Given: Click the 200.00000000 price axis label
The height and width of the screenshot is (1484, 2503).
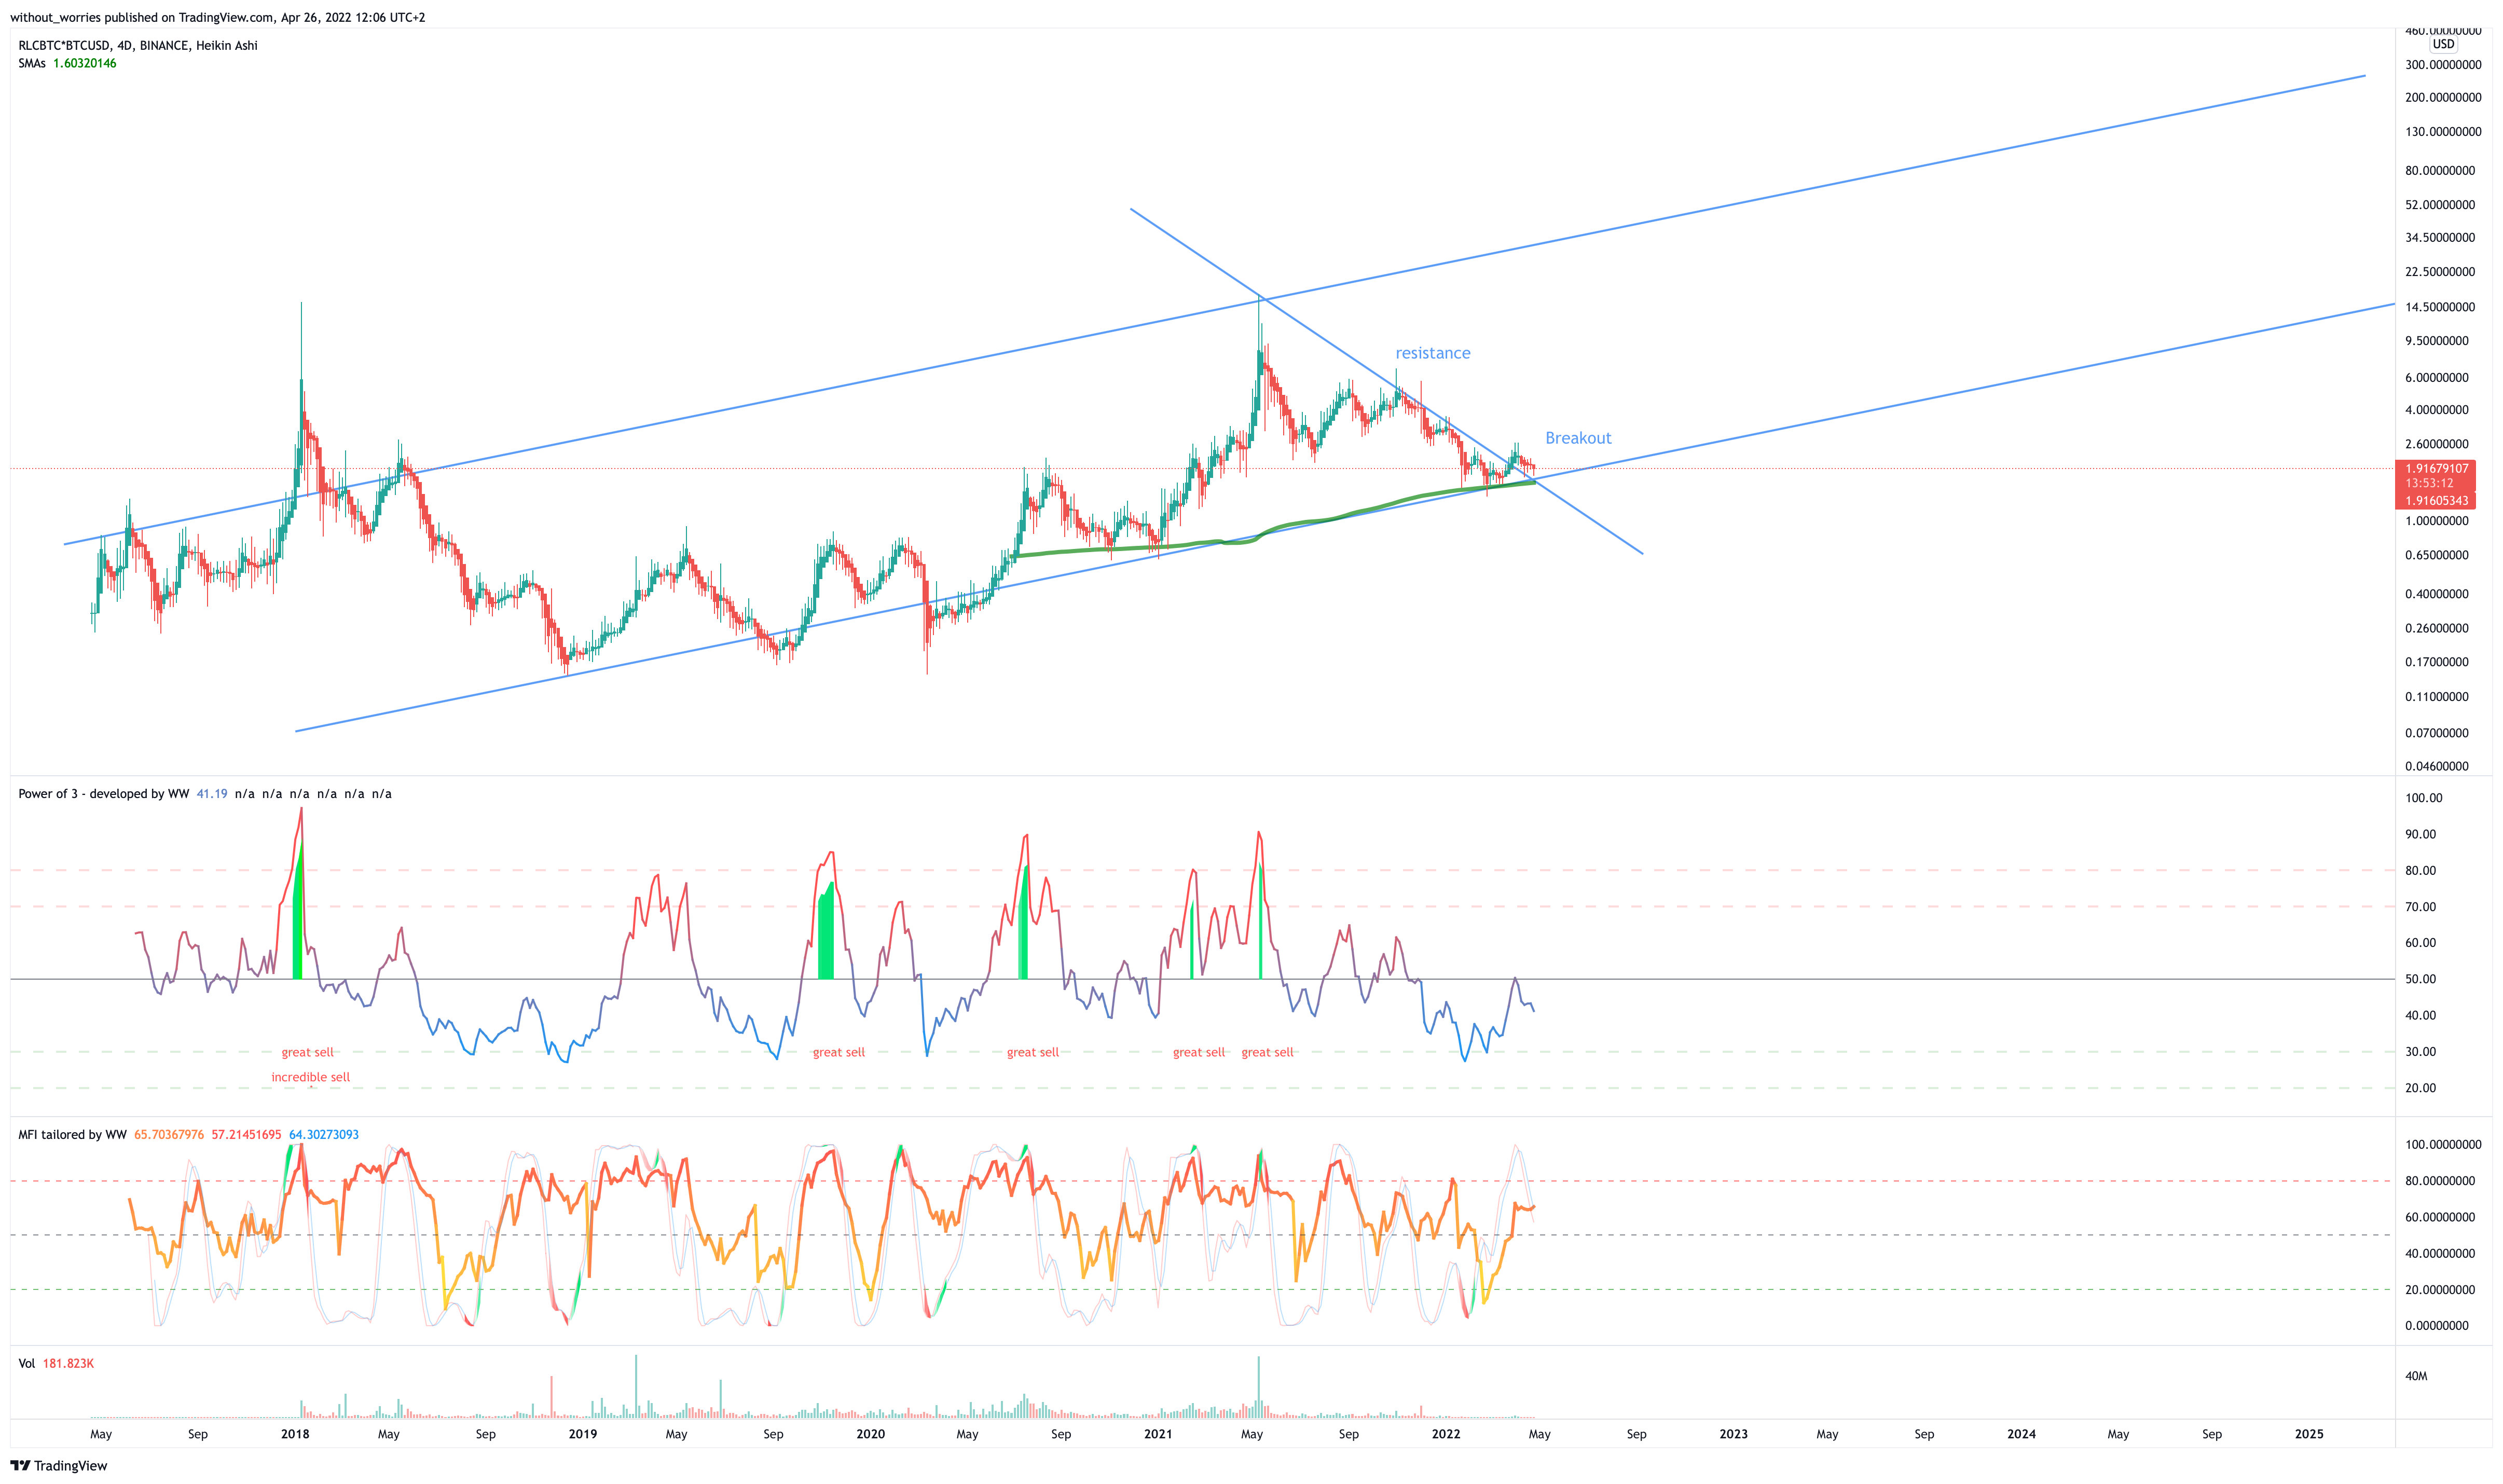Looking at the screenshot, I should coord(2443,98).
